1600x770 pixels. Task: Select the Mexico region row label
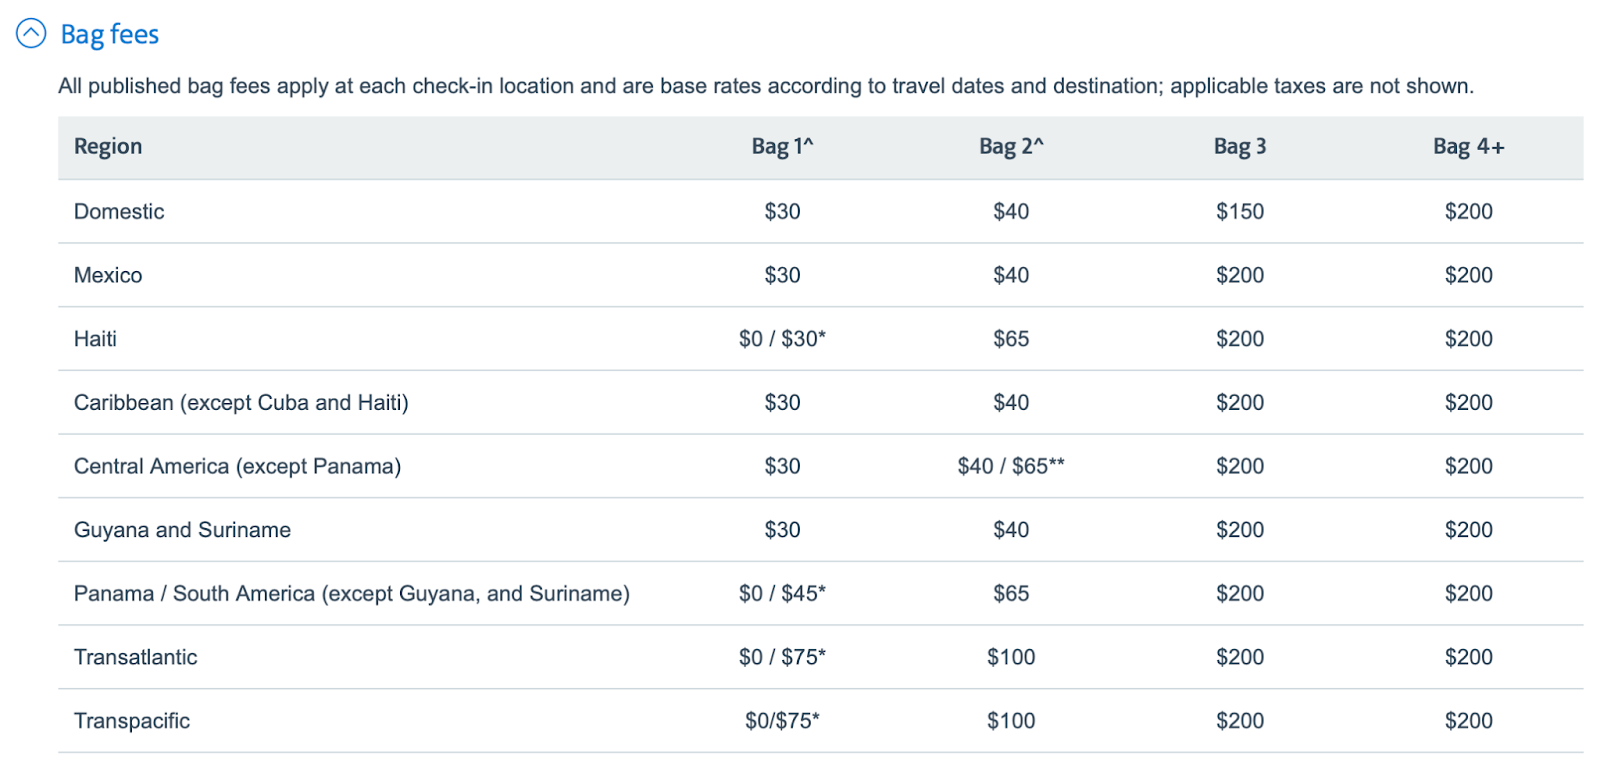[108, 275]
